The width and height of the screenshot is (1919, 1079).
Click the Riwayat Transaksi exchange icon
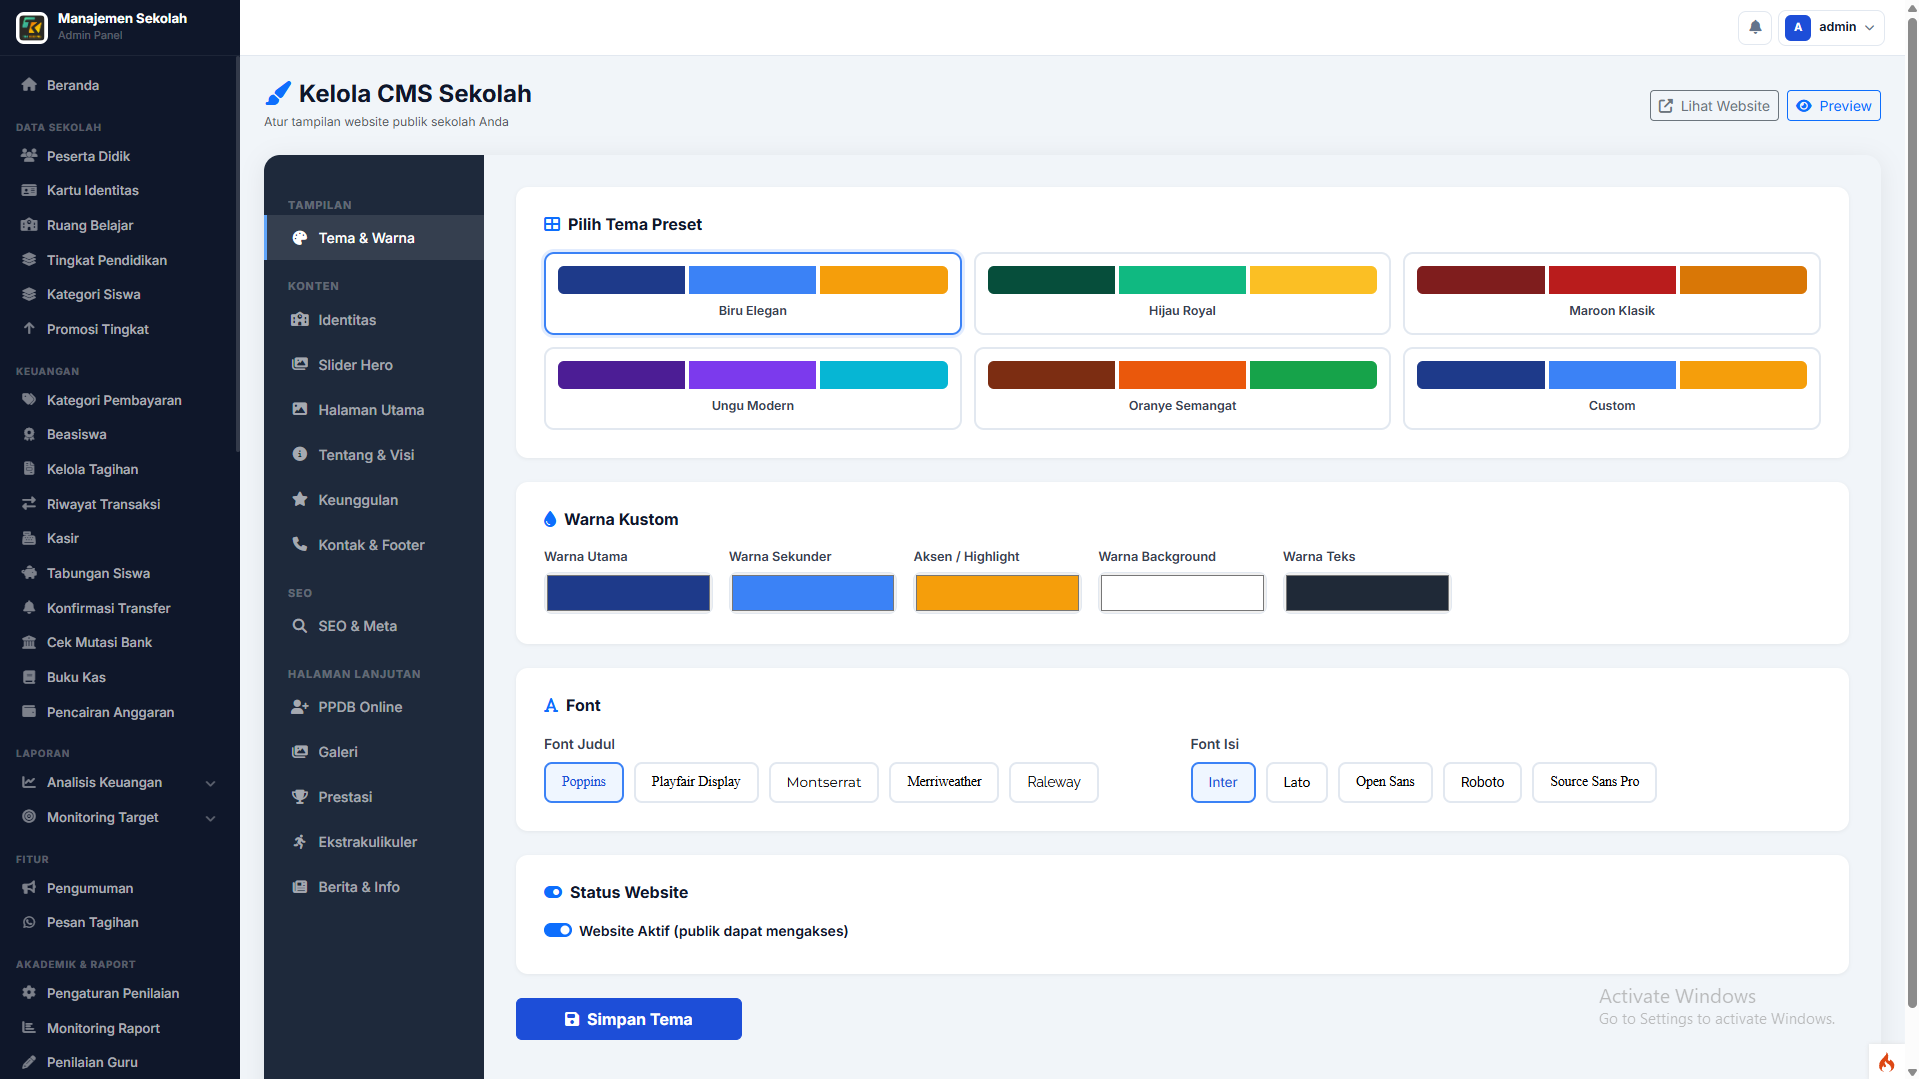click(29, 504)
